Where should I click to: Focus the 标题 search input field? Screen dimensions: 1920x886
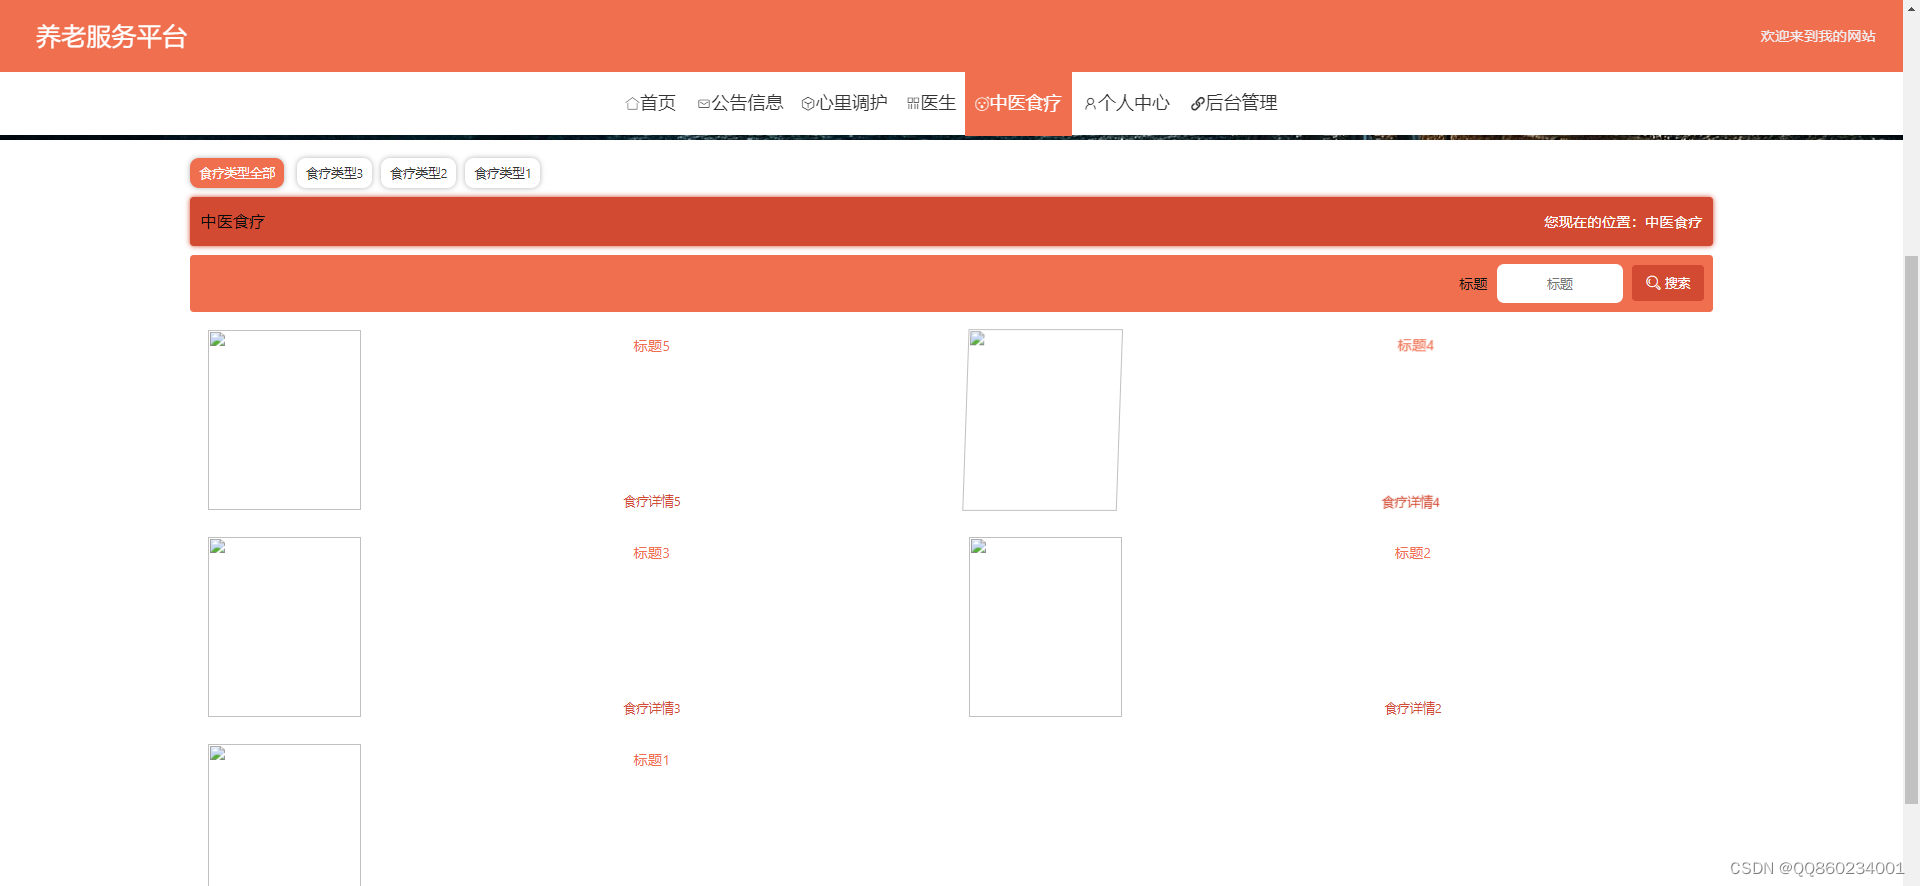click(x=1560, y=284)
